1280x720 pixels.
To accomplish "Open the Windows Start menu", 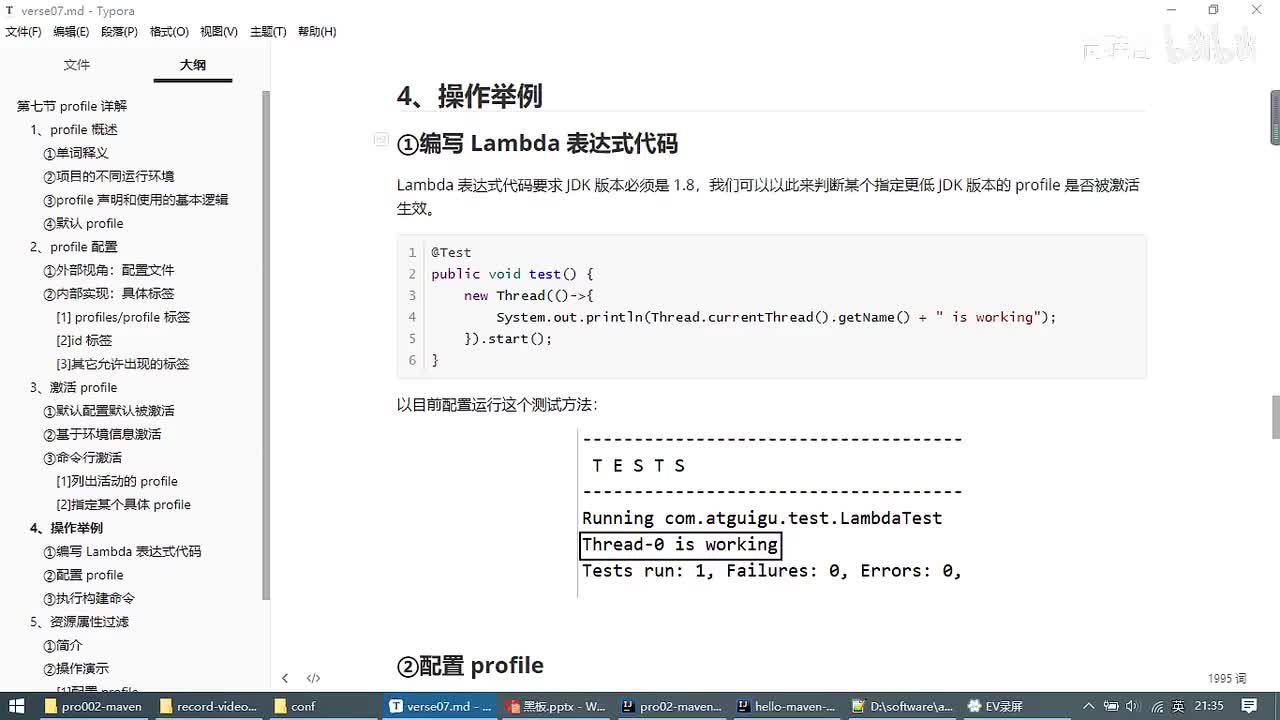I will 17,706.
